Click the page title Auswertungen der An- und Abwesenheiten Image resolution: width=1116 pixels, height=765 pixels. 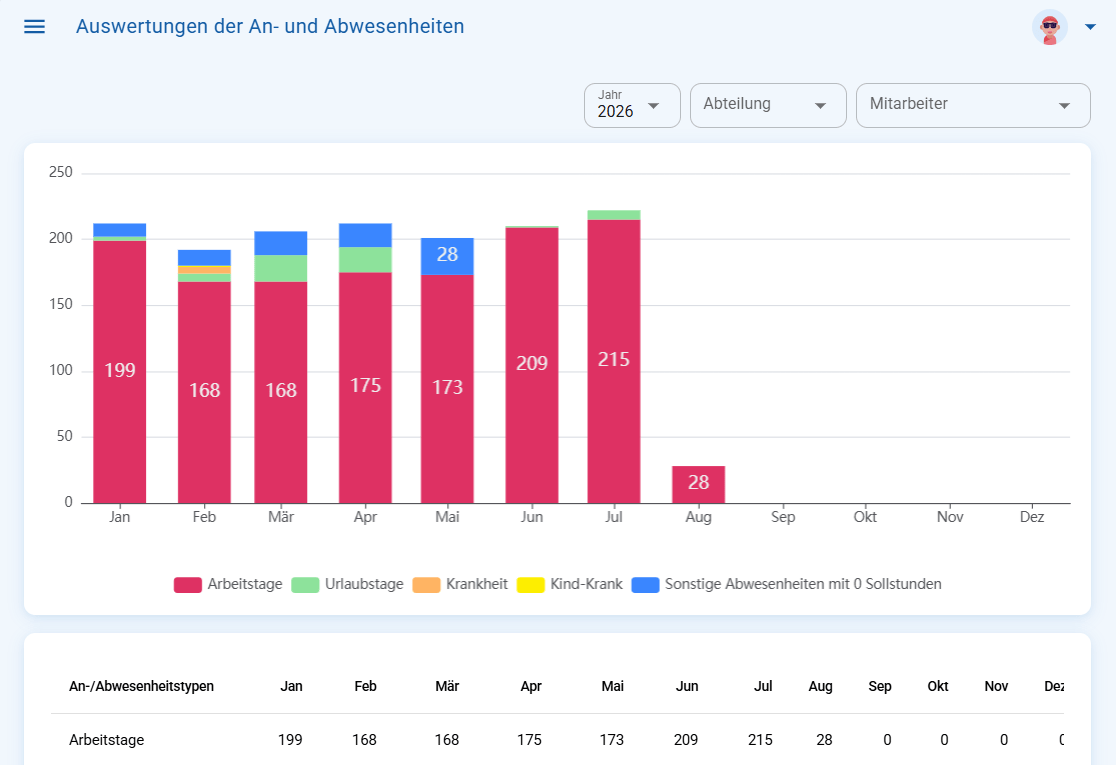pyautogui.click(x=270, y=26)
